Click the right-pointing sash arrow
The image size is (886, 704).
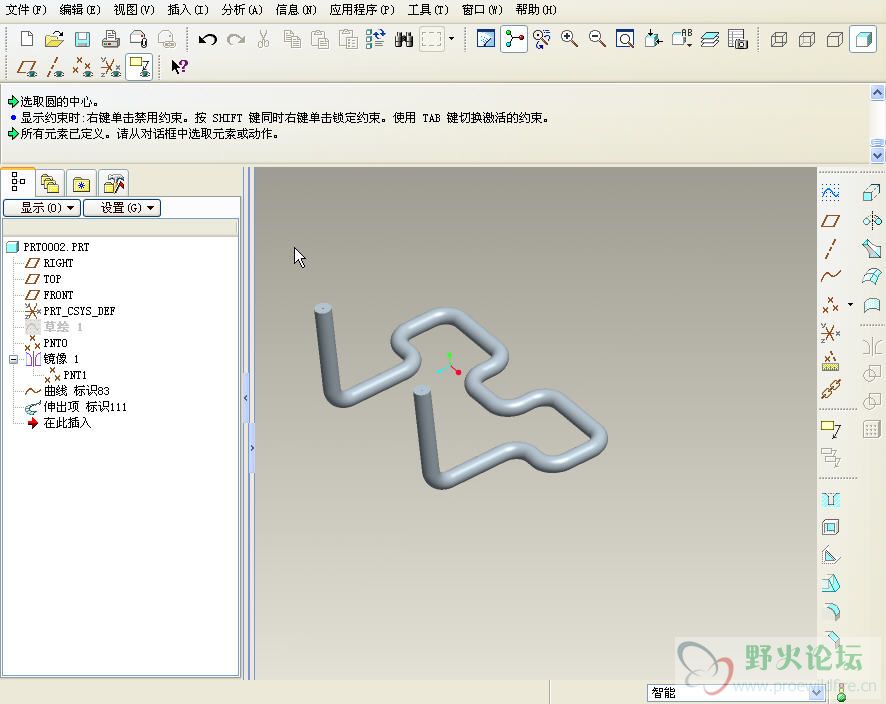click(252, 448)
